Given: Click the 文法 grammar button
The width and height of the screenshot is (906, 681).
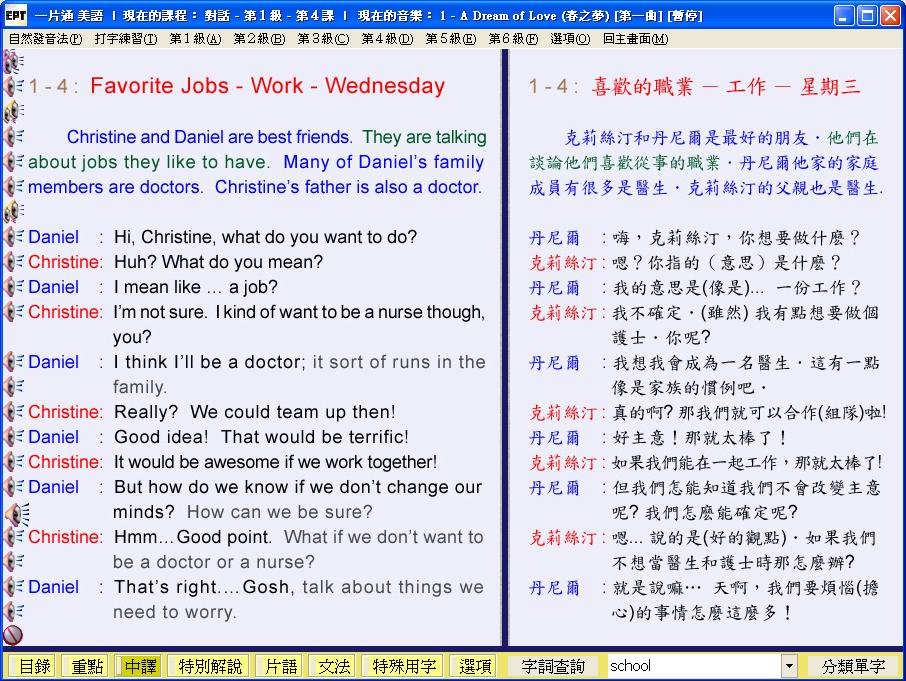Looking at the screenshot, I should point(334,666).
